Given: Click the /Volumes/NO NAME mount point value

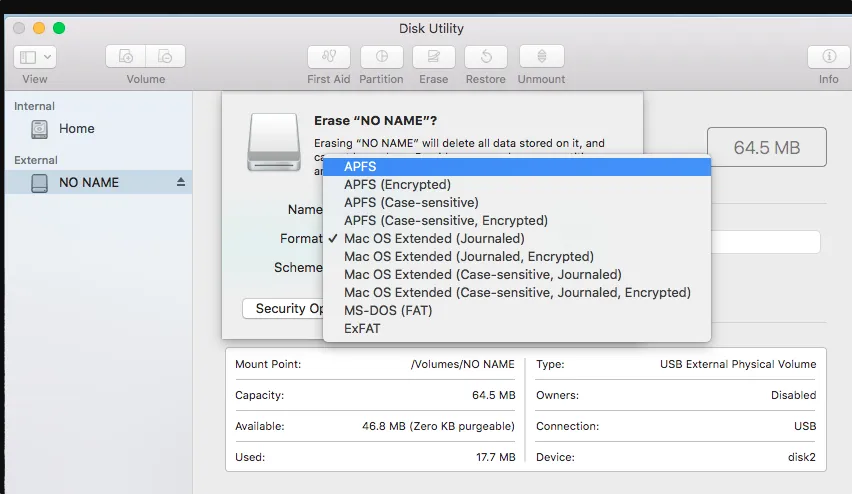Looking at the screenshot, I should [x=462, y=364].
